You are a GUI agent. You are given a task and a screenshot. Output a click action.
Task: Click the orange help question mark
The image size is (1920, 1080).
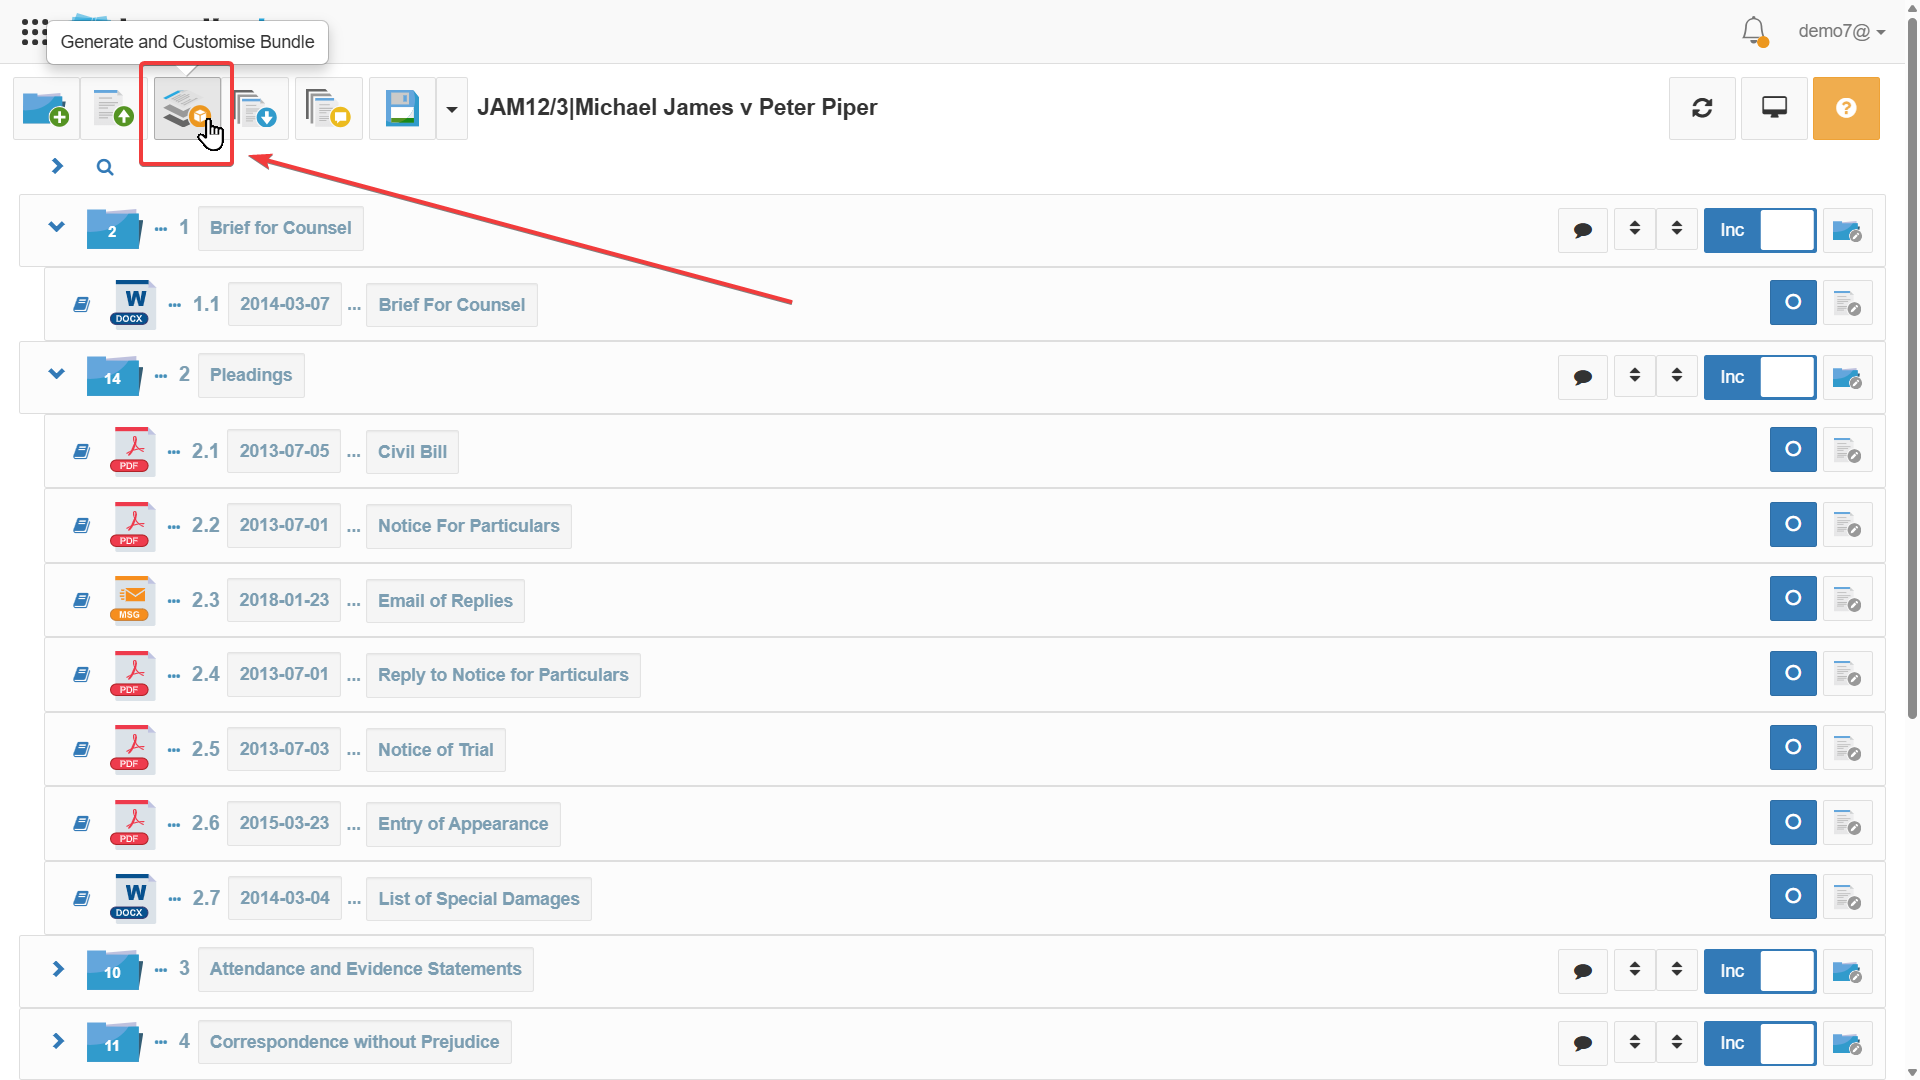click(x=1846, y=108)
